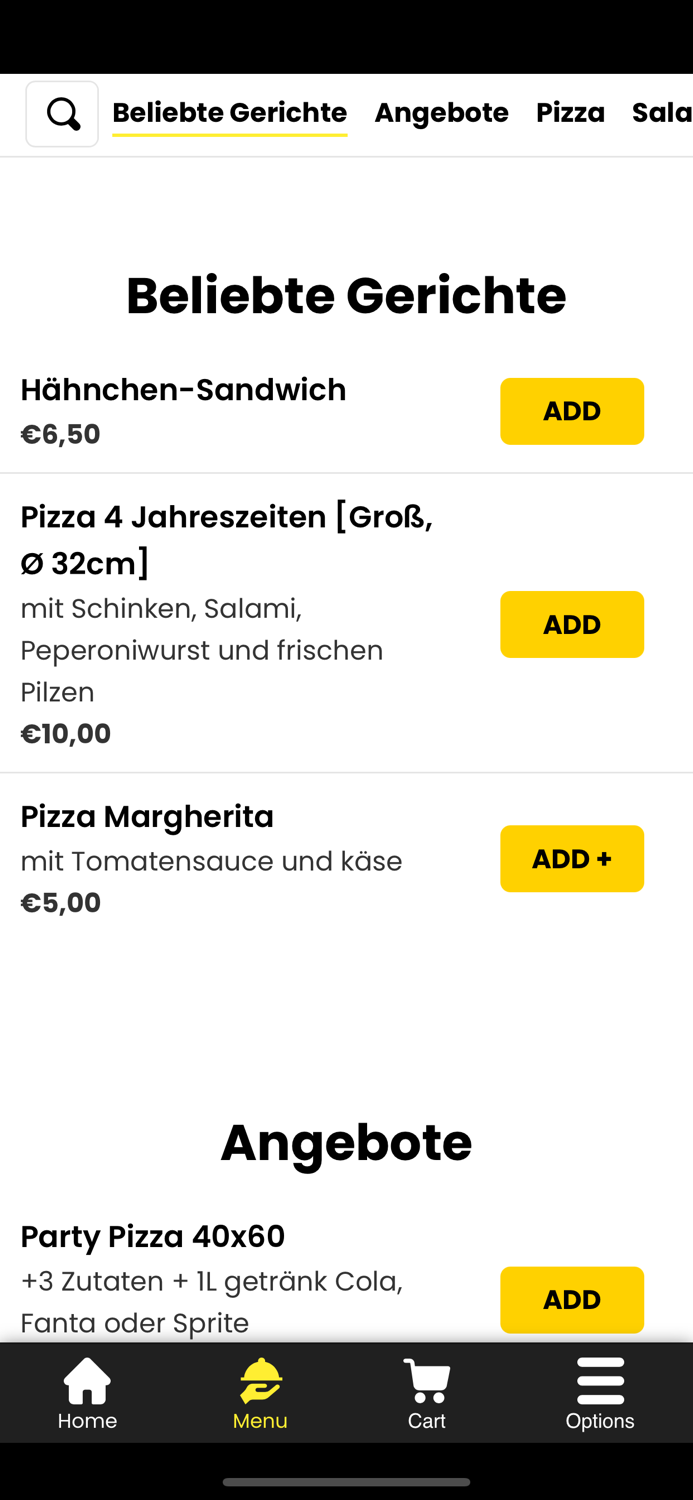Open the Options hamburger icon
This screenshot has width=693, height=1500.
(600, 1378)
